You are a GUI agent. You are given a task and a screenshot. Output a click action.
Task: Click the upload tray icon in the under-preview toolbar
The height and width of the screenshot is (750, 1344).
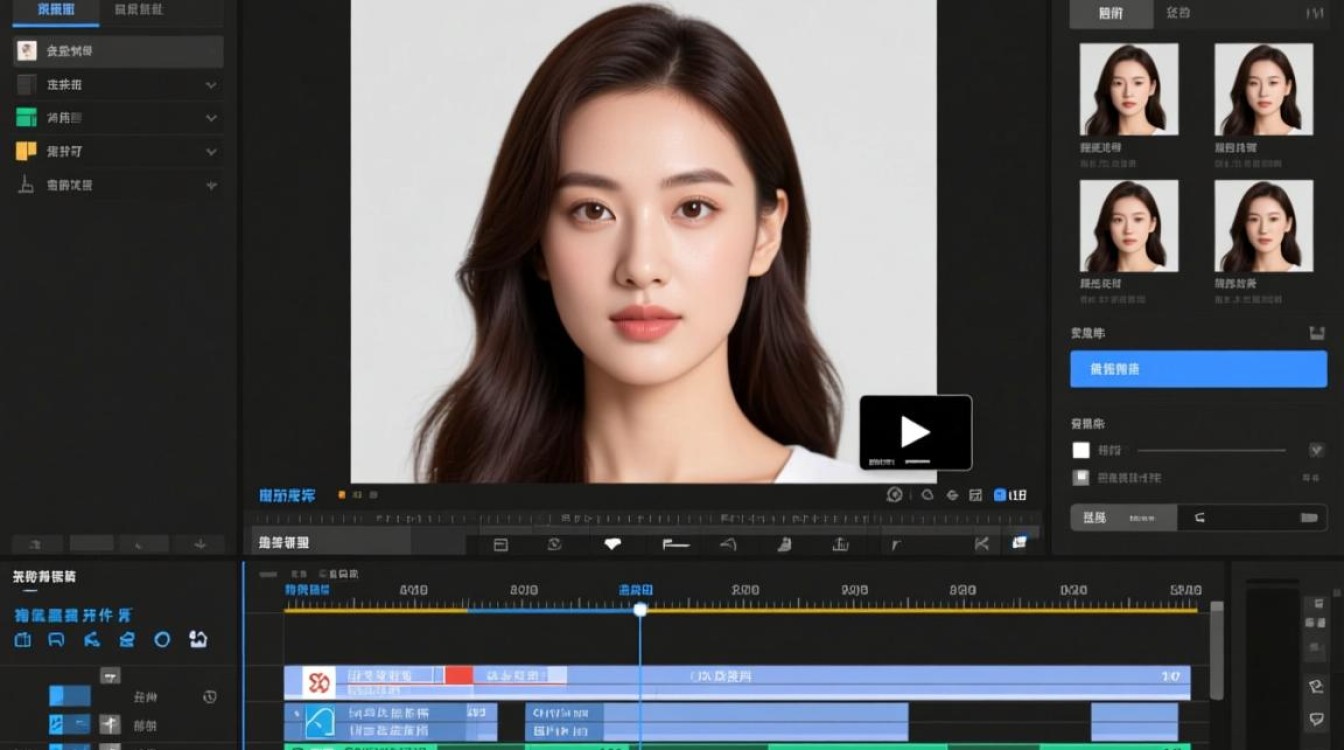tap(841, 544)
